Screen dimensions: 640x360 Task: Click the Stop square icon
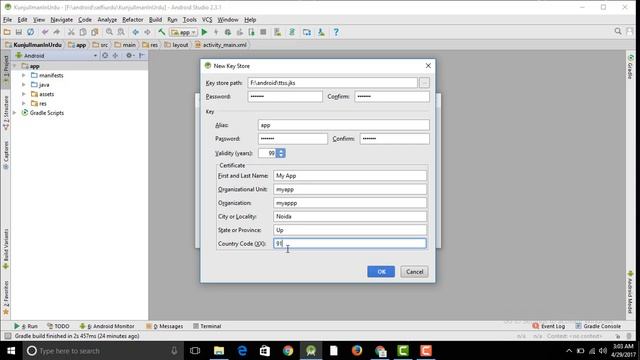263,32
